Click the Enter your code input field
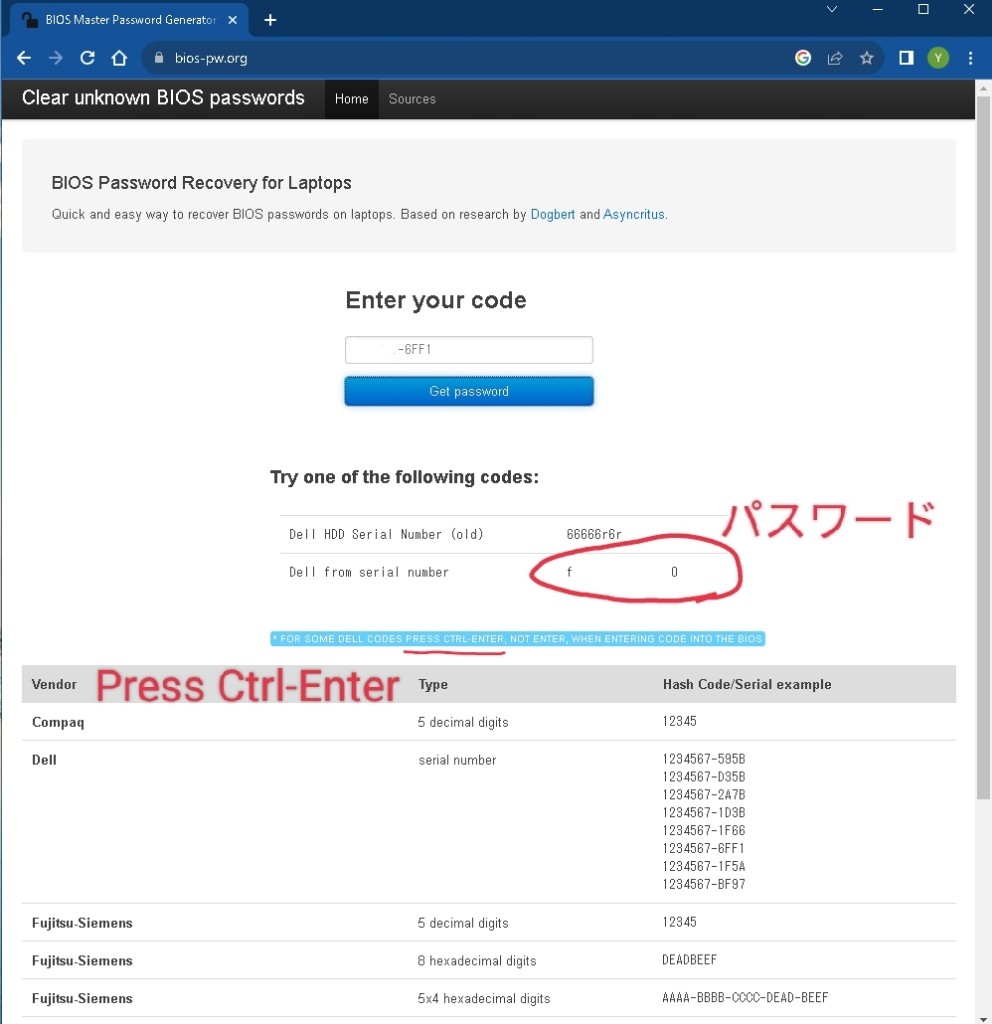This screenshot has width=992, height=1024. click(x=469, y=350)
